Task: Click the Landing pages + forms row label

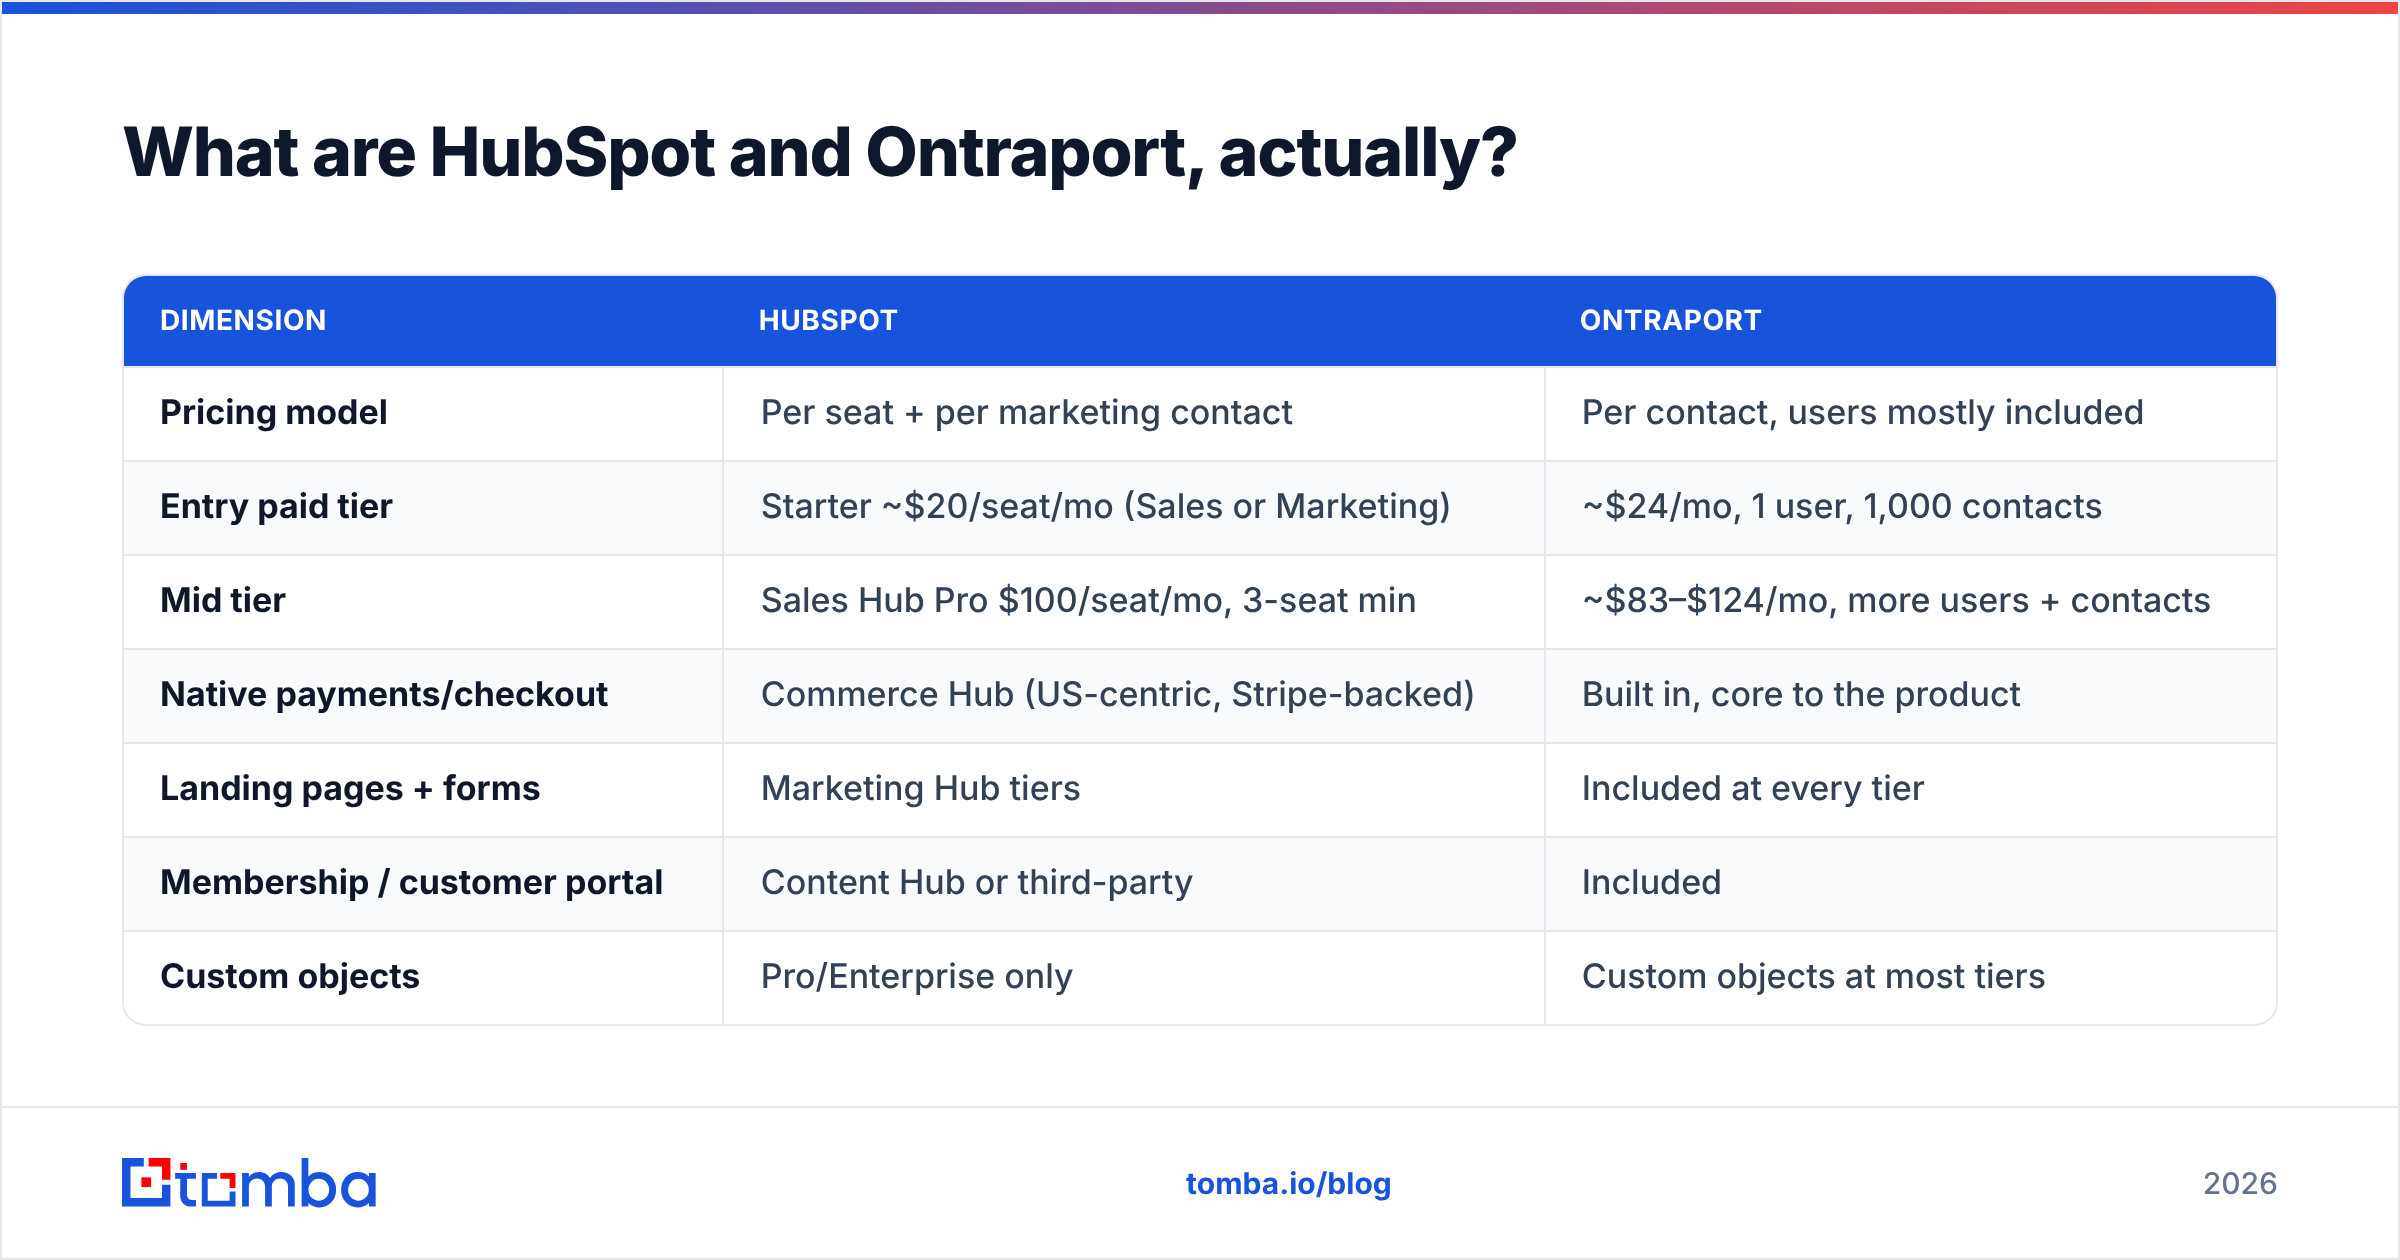Action: 350,788
